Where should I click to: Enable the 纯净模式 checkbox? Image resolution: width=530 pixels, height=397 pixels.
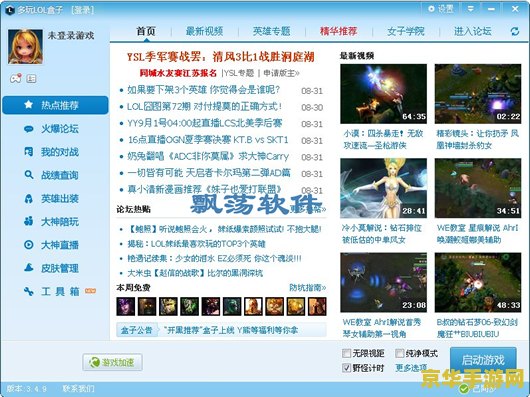[x=400, y=353]
